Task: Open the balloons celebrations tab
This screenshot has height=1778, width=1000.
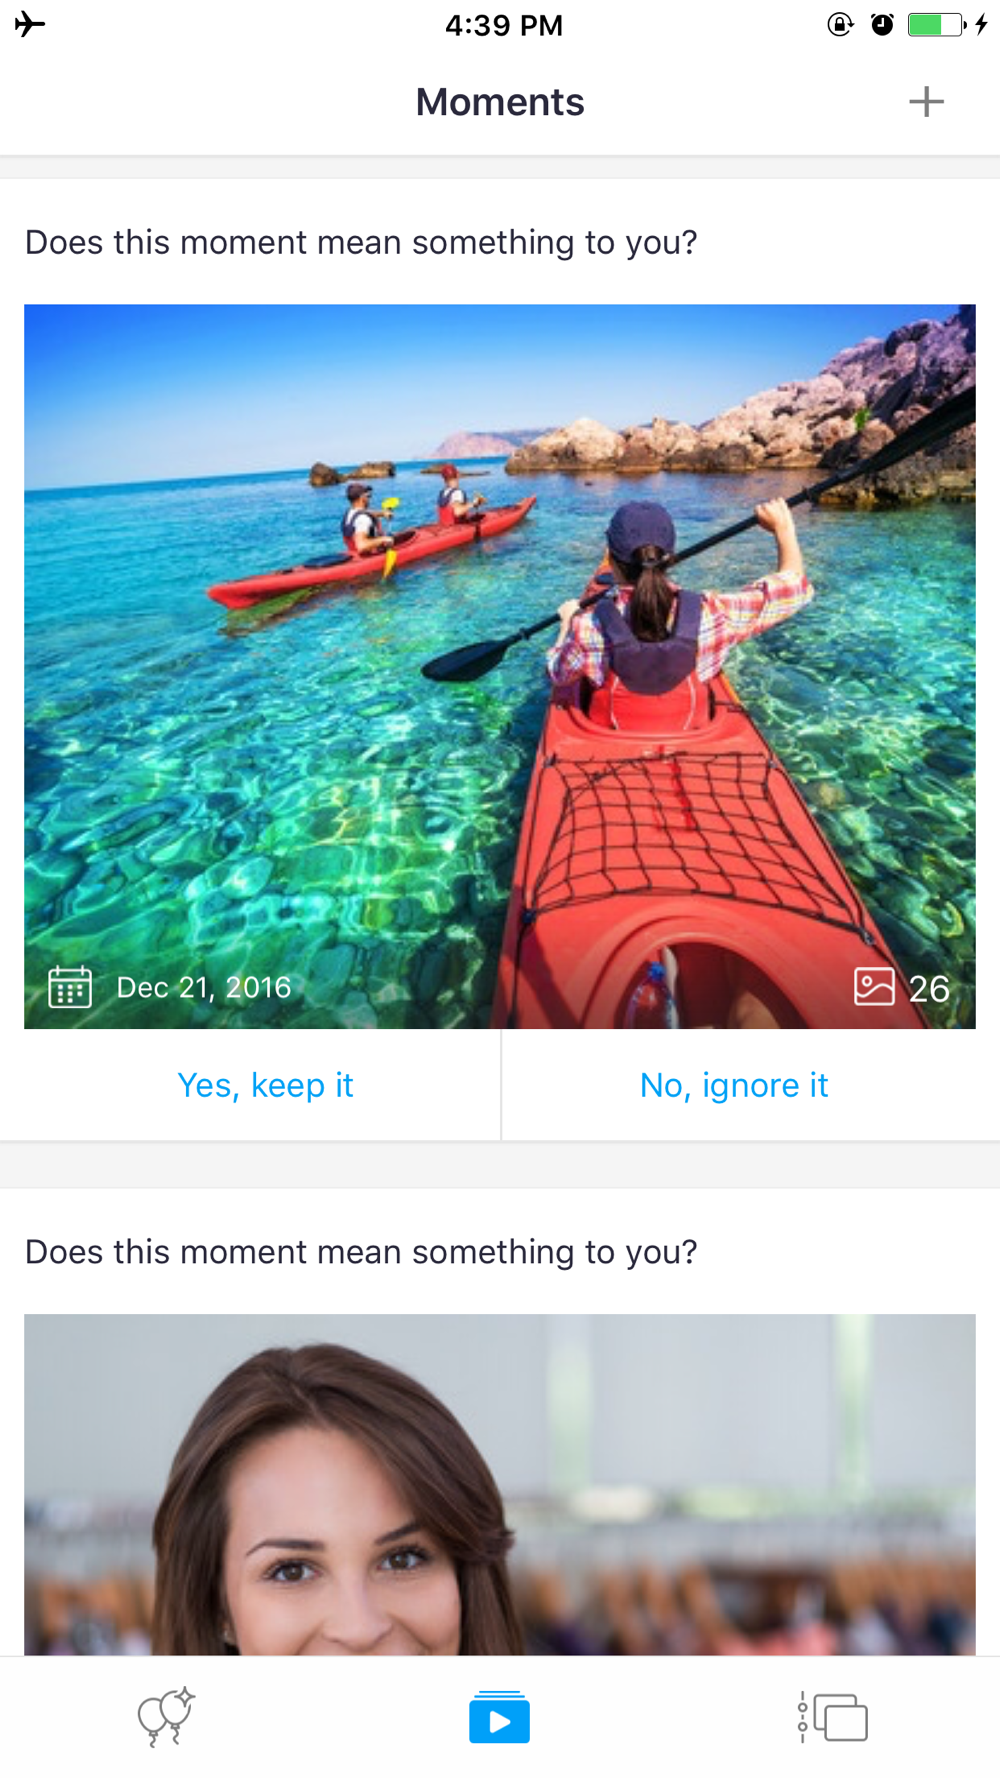Action: (166, 1717)
